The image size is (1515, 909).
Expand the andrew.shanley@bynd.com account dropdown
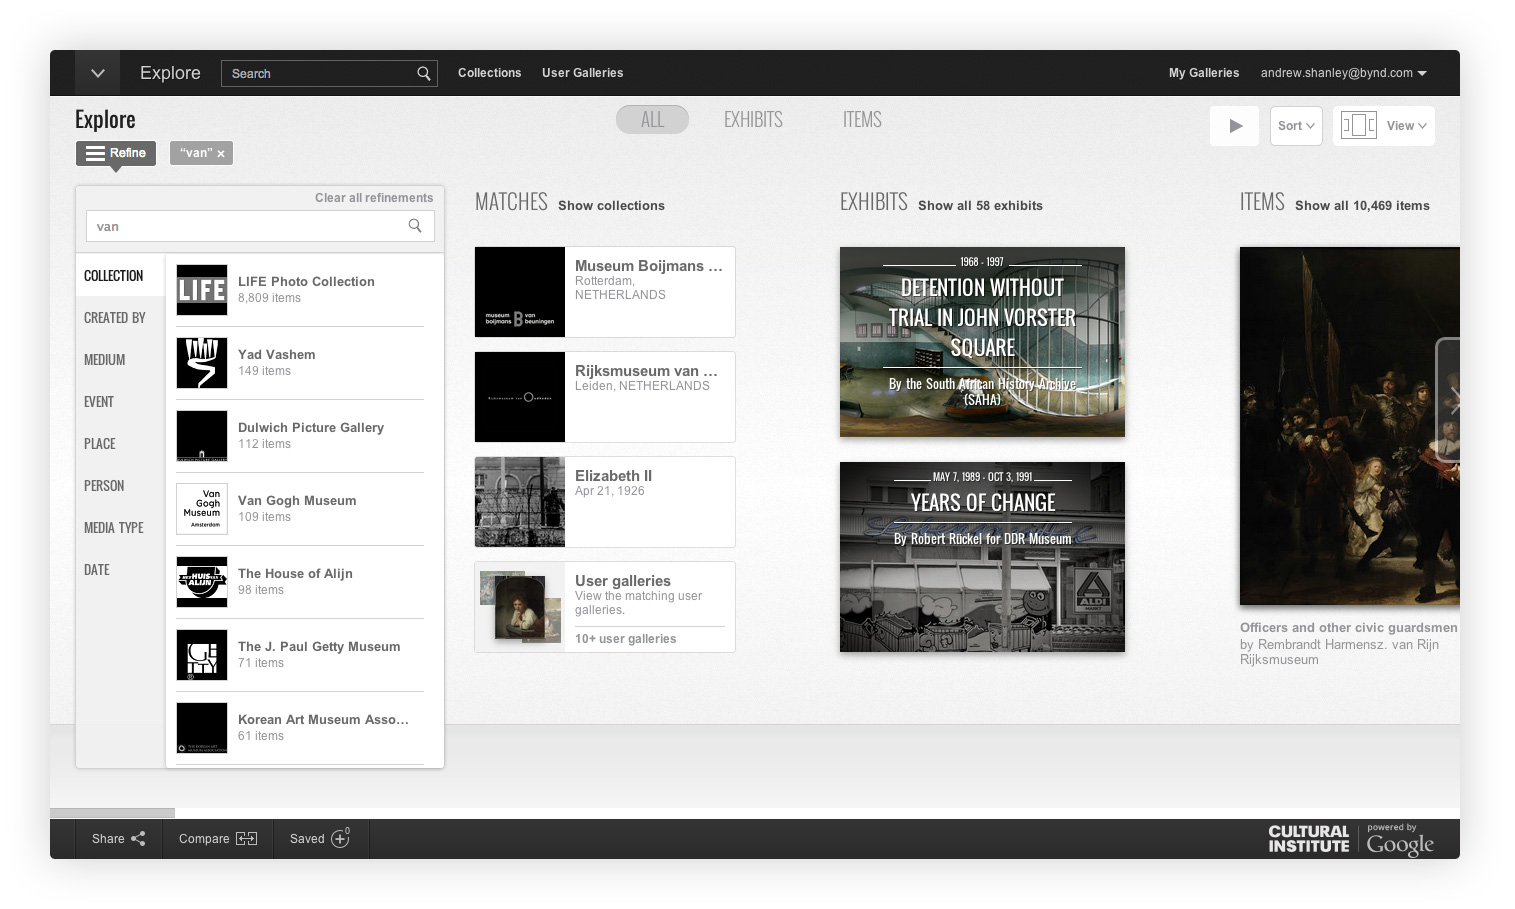(1343, 73)
